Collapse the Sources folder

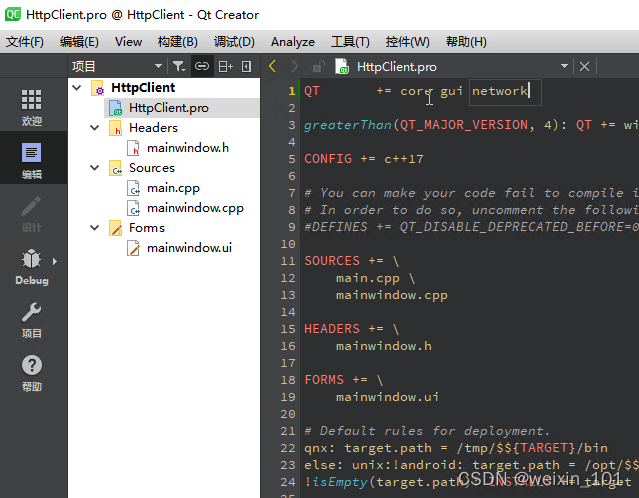(95, 167)
